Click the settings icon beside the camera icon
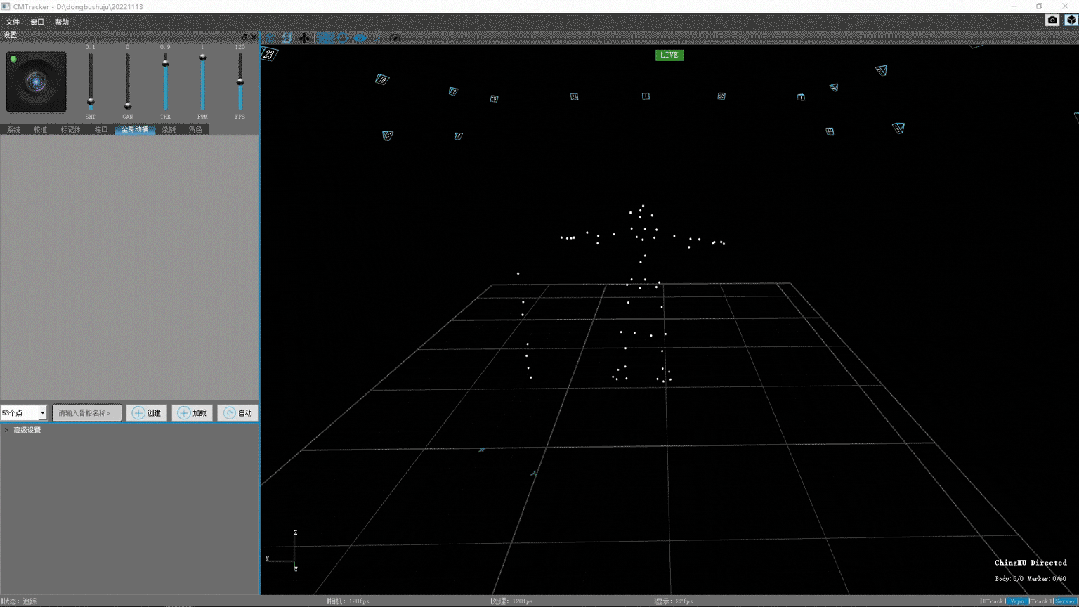The height and width of the screenshot is (607, 1079). [1071, 21]
